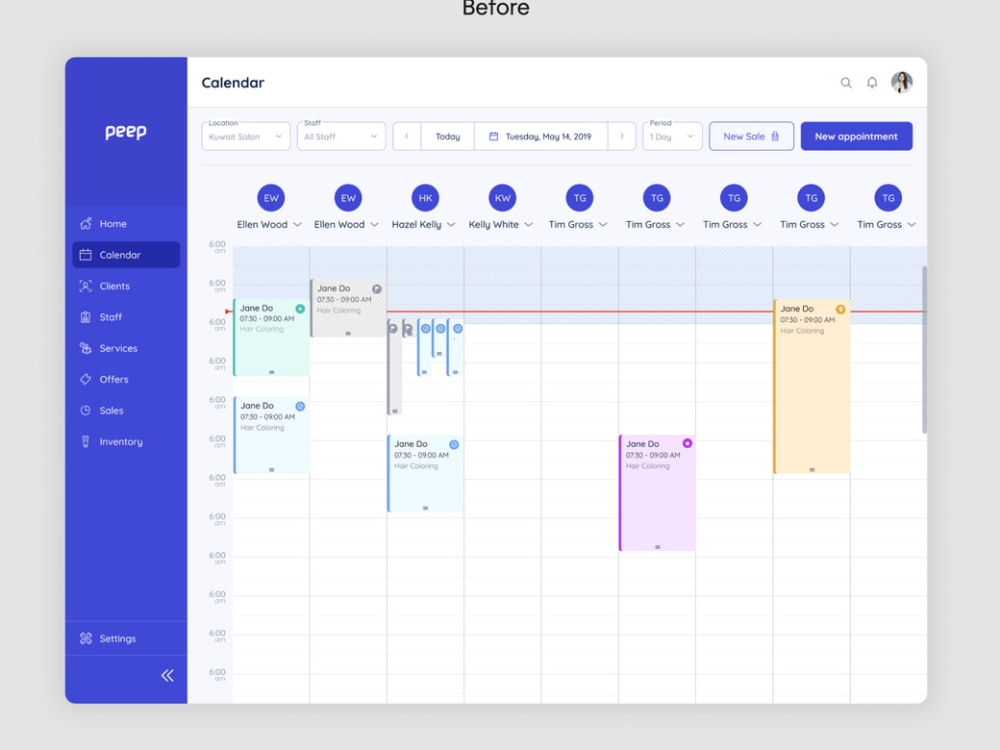Open the Location dropdown showing Kuwait Salon
This screenshot has width=1000, height=750.
click(x=245, y=135)
